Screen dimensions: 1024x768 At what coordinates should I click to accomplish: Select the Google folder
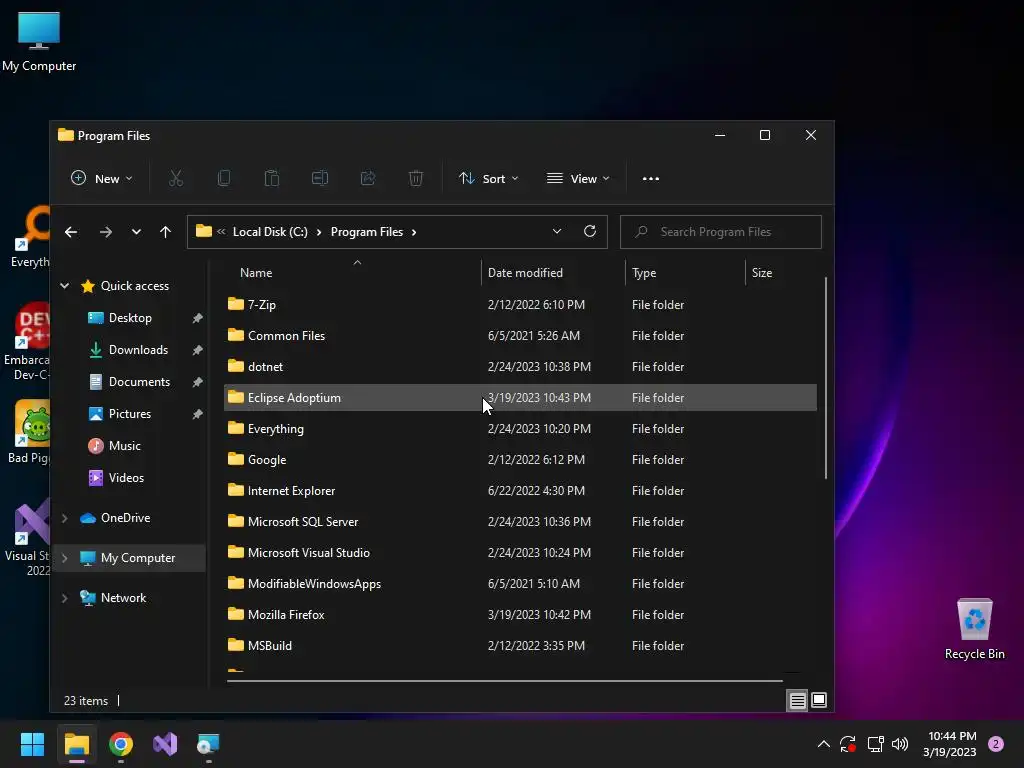point(520,460)
